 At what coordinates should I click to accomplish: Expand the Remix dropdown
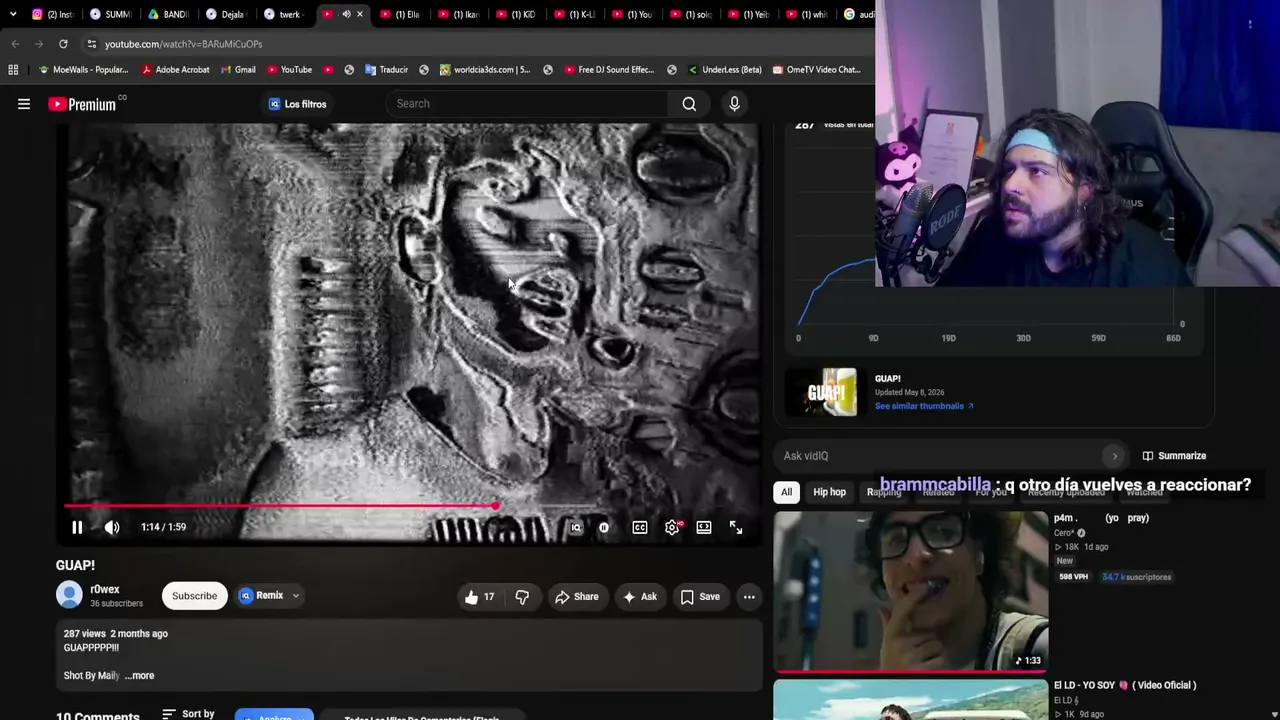[x=269, y=596]
